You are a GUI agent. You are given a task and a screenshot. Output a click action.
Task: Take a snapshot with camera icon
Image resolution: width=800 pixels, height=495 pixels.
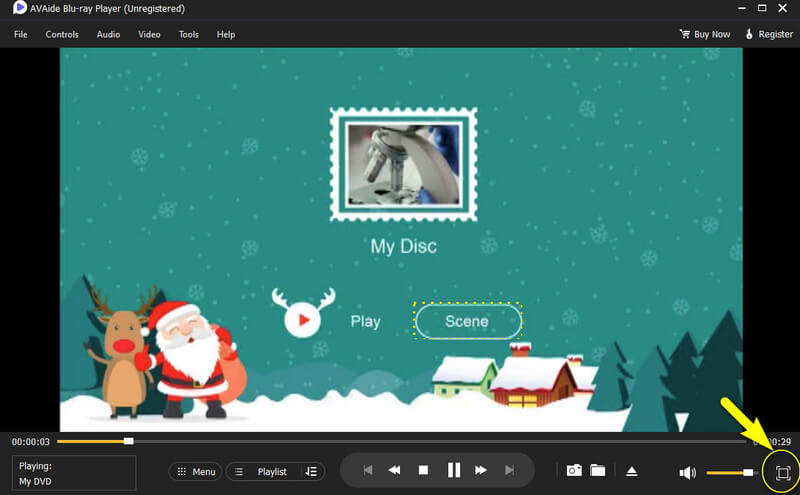pyautogui.click(x=574, y=470)
